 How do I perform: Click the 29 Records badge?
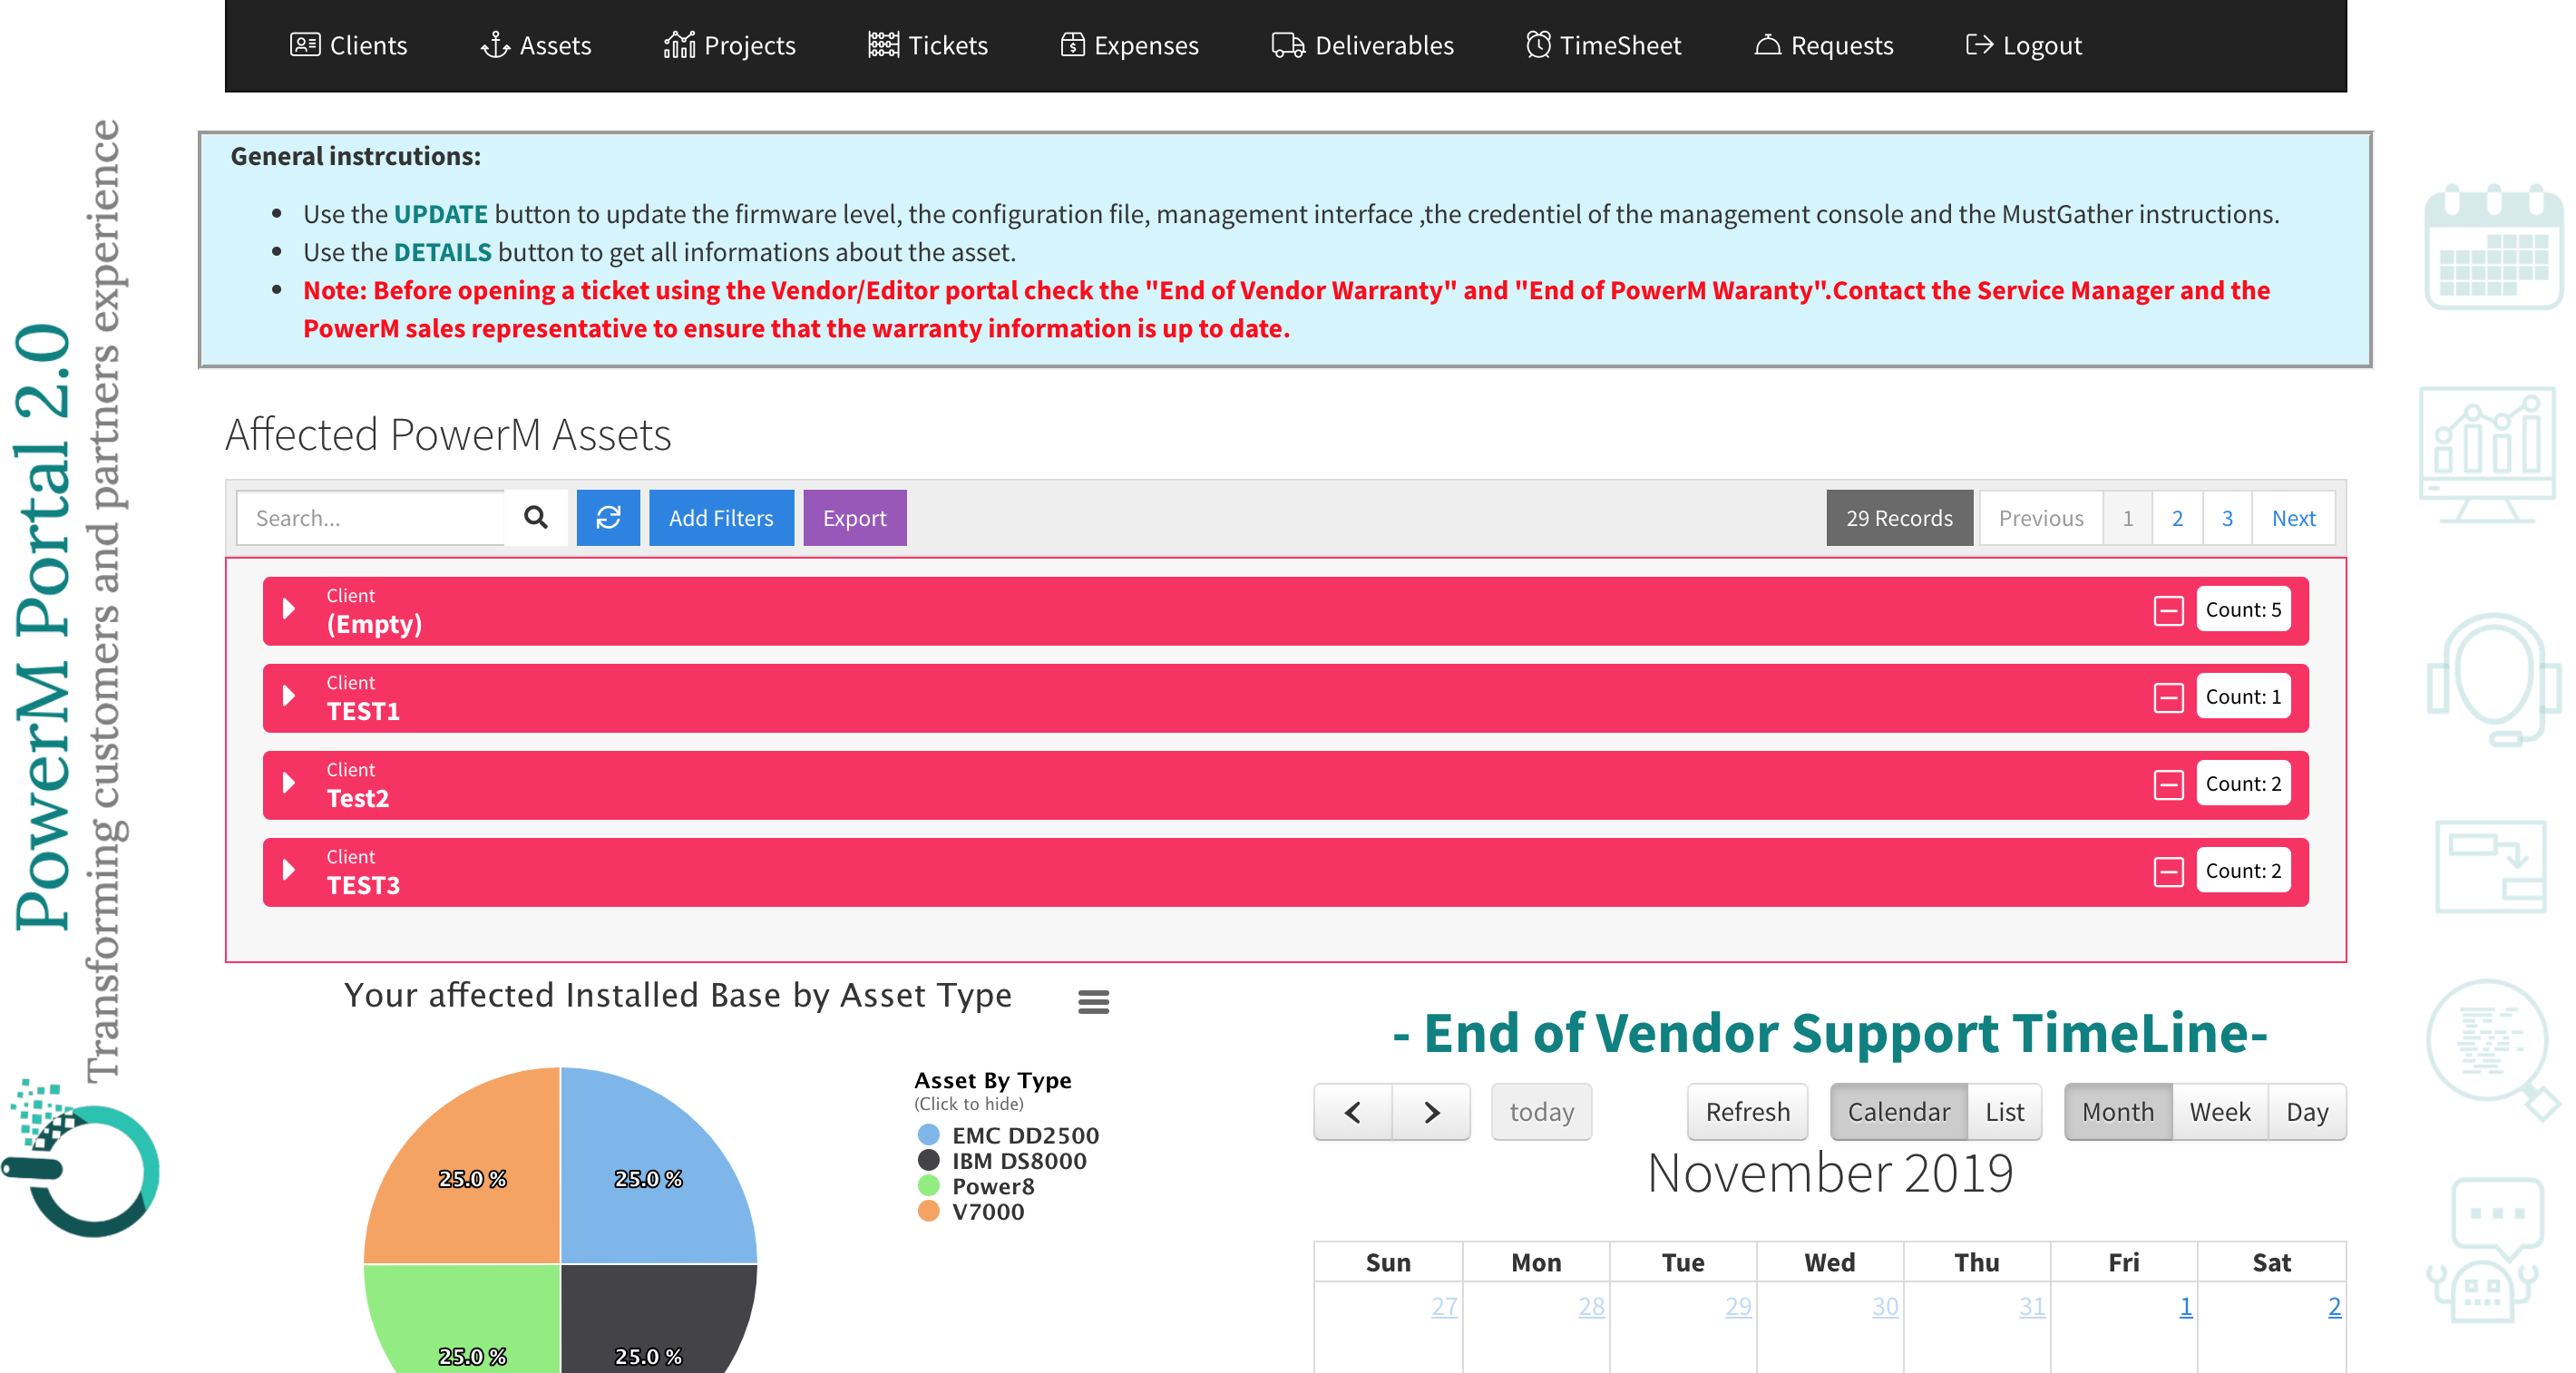(x=1899, y=517)
